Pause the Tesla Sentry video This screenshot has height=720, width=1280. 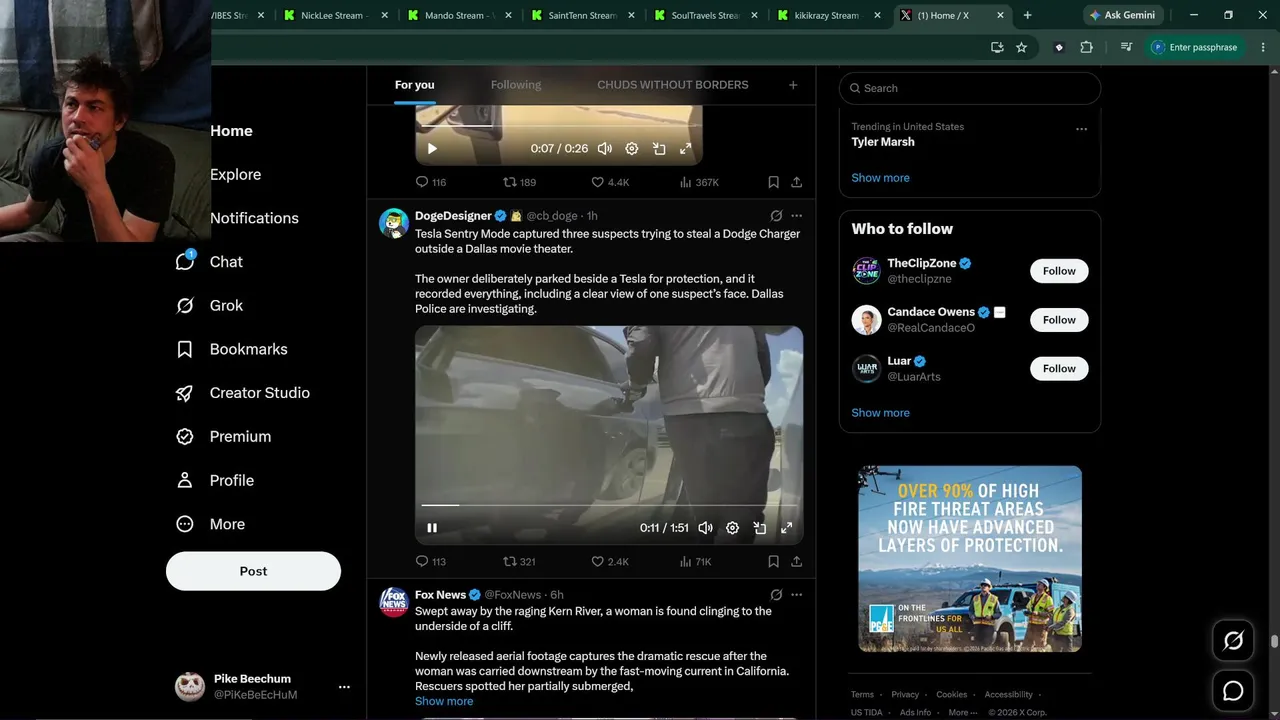click(x=432, y=528)
